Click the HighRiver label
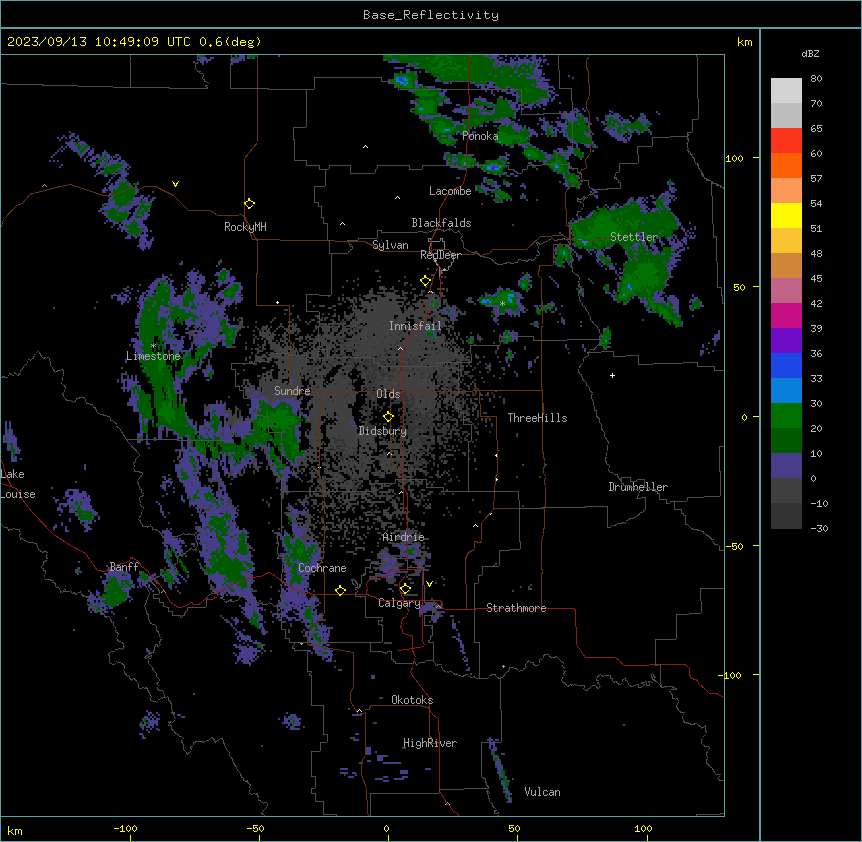This screenshot has width=862, height=842. [430, 743]
